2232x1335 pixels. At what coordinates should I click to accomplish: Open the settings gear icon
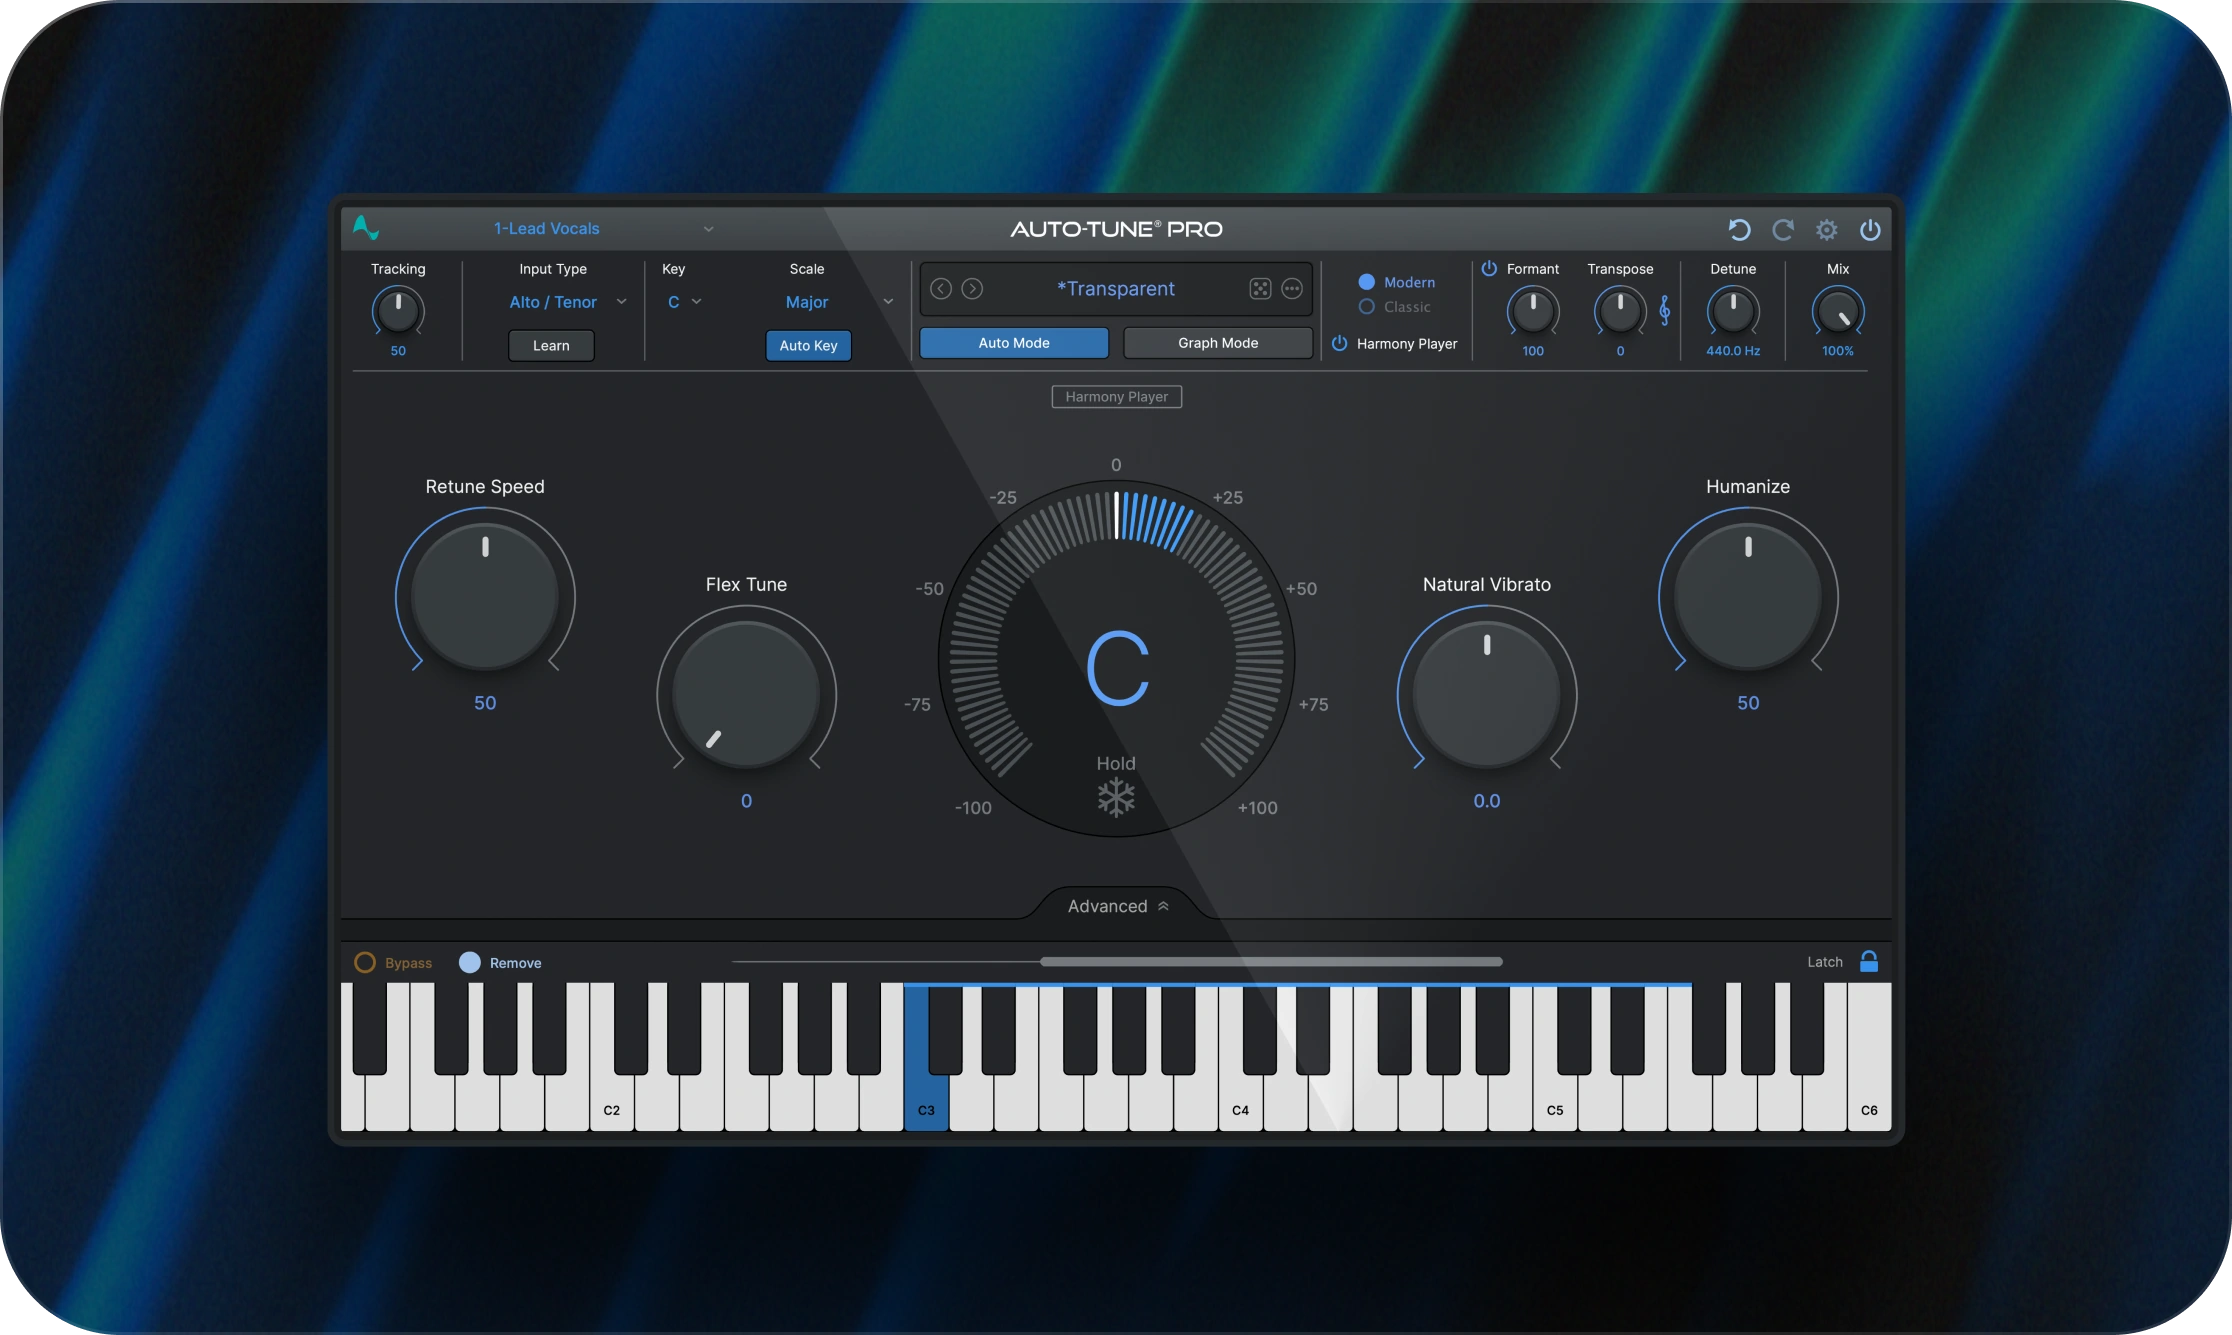(x=1827, y=230)
